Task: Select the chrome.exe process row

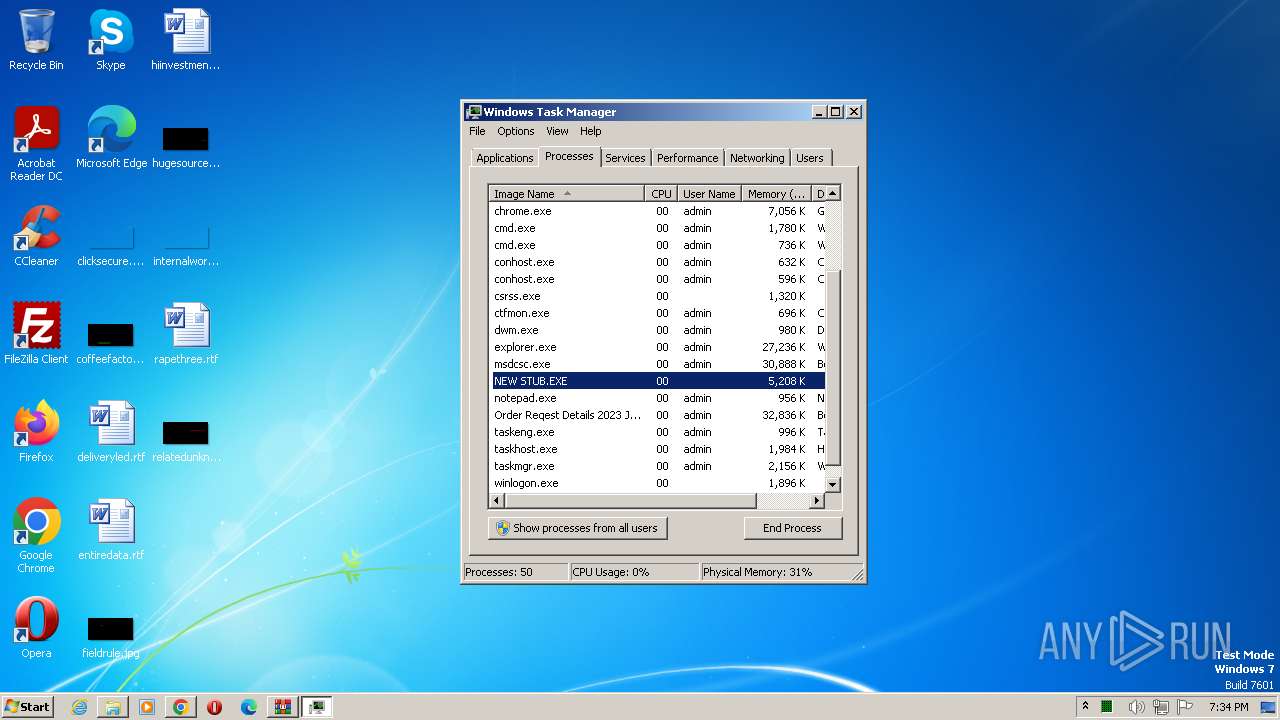Action: point(657,211)
